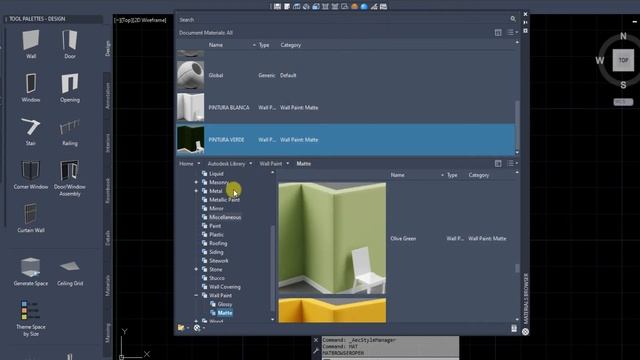Toggle library panel layout icon

(498, 163)
